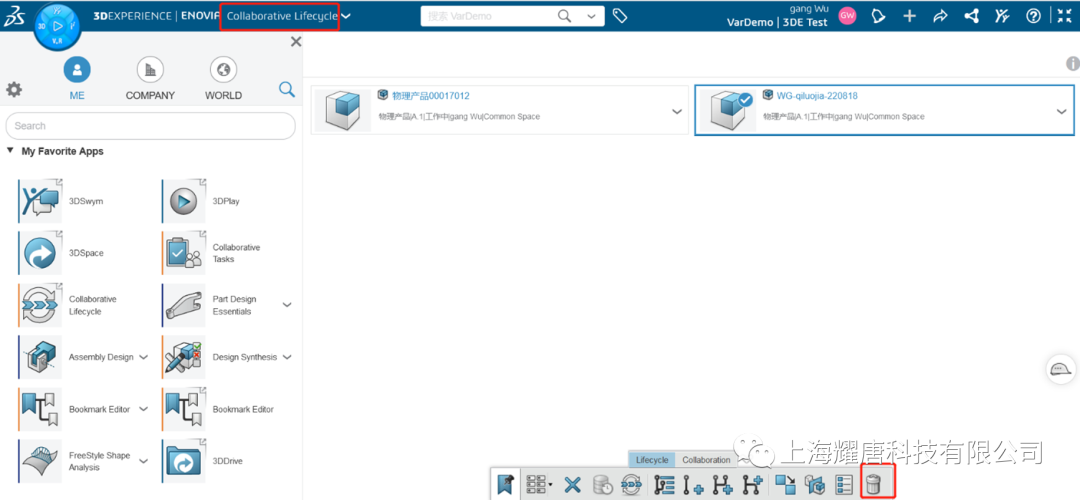Launch the Collaborative Tasks app
Screen dimensions: 1080x500
183,253
